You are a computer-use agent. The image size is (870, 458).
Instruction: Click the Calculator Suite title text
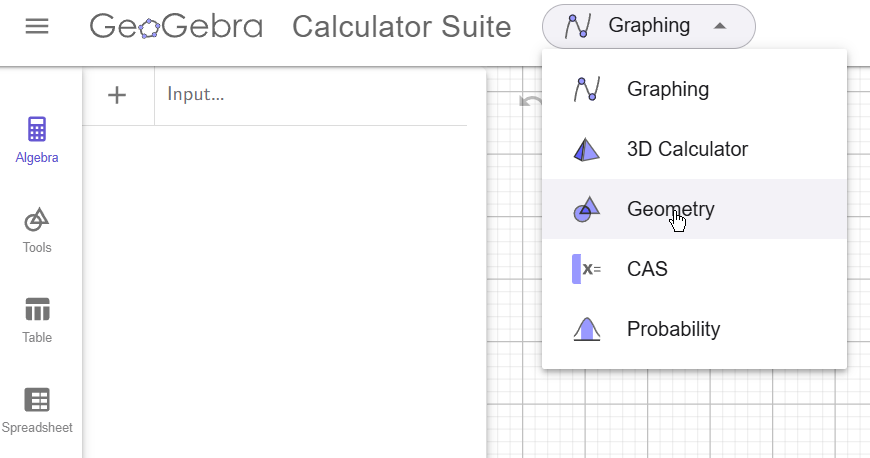pyautogui.click(x=401, y=27)
